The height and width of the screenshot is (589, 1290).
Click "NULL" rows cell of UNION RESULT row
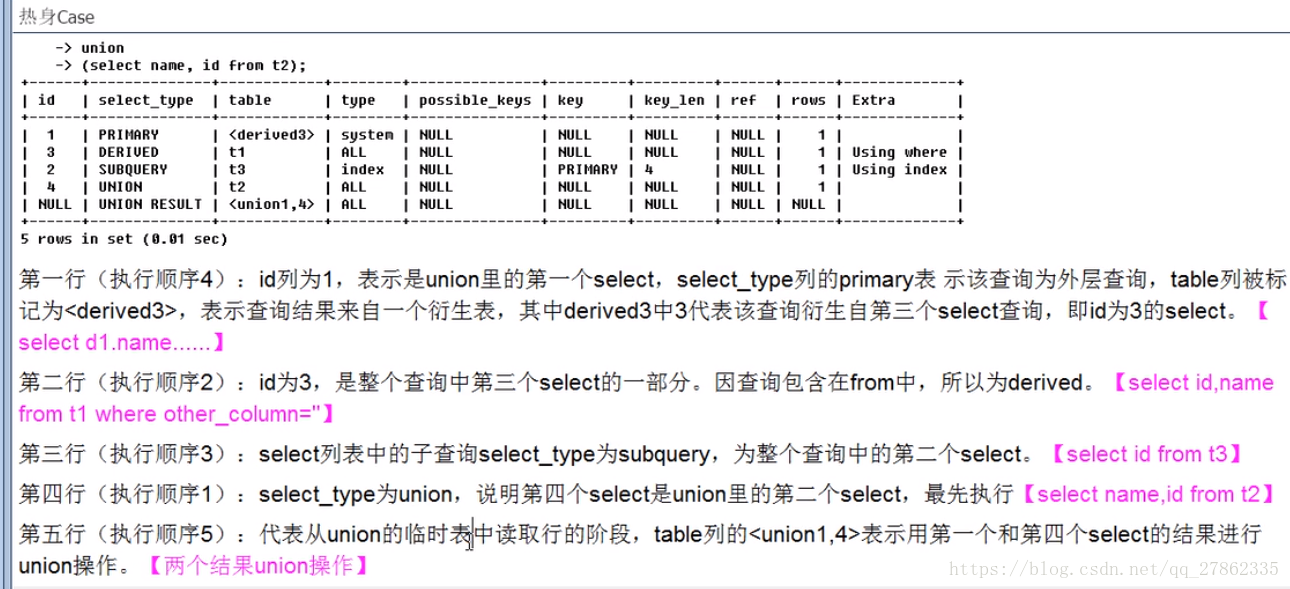(808, 204)
